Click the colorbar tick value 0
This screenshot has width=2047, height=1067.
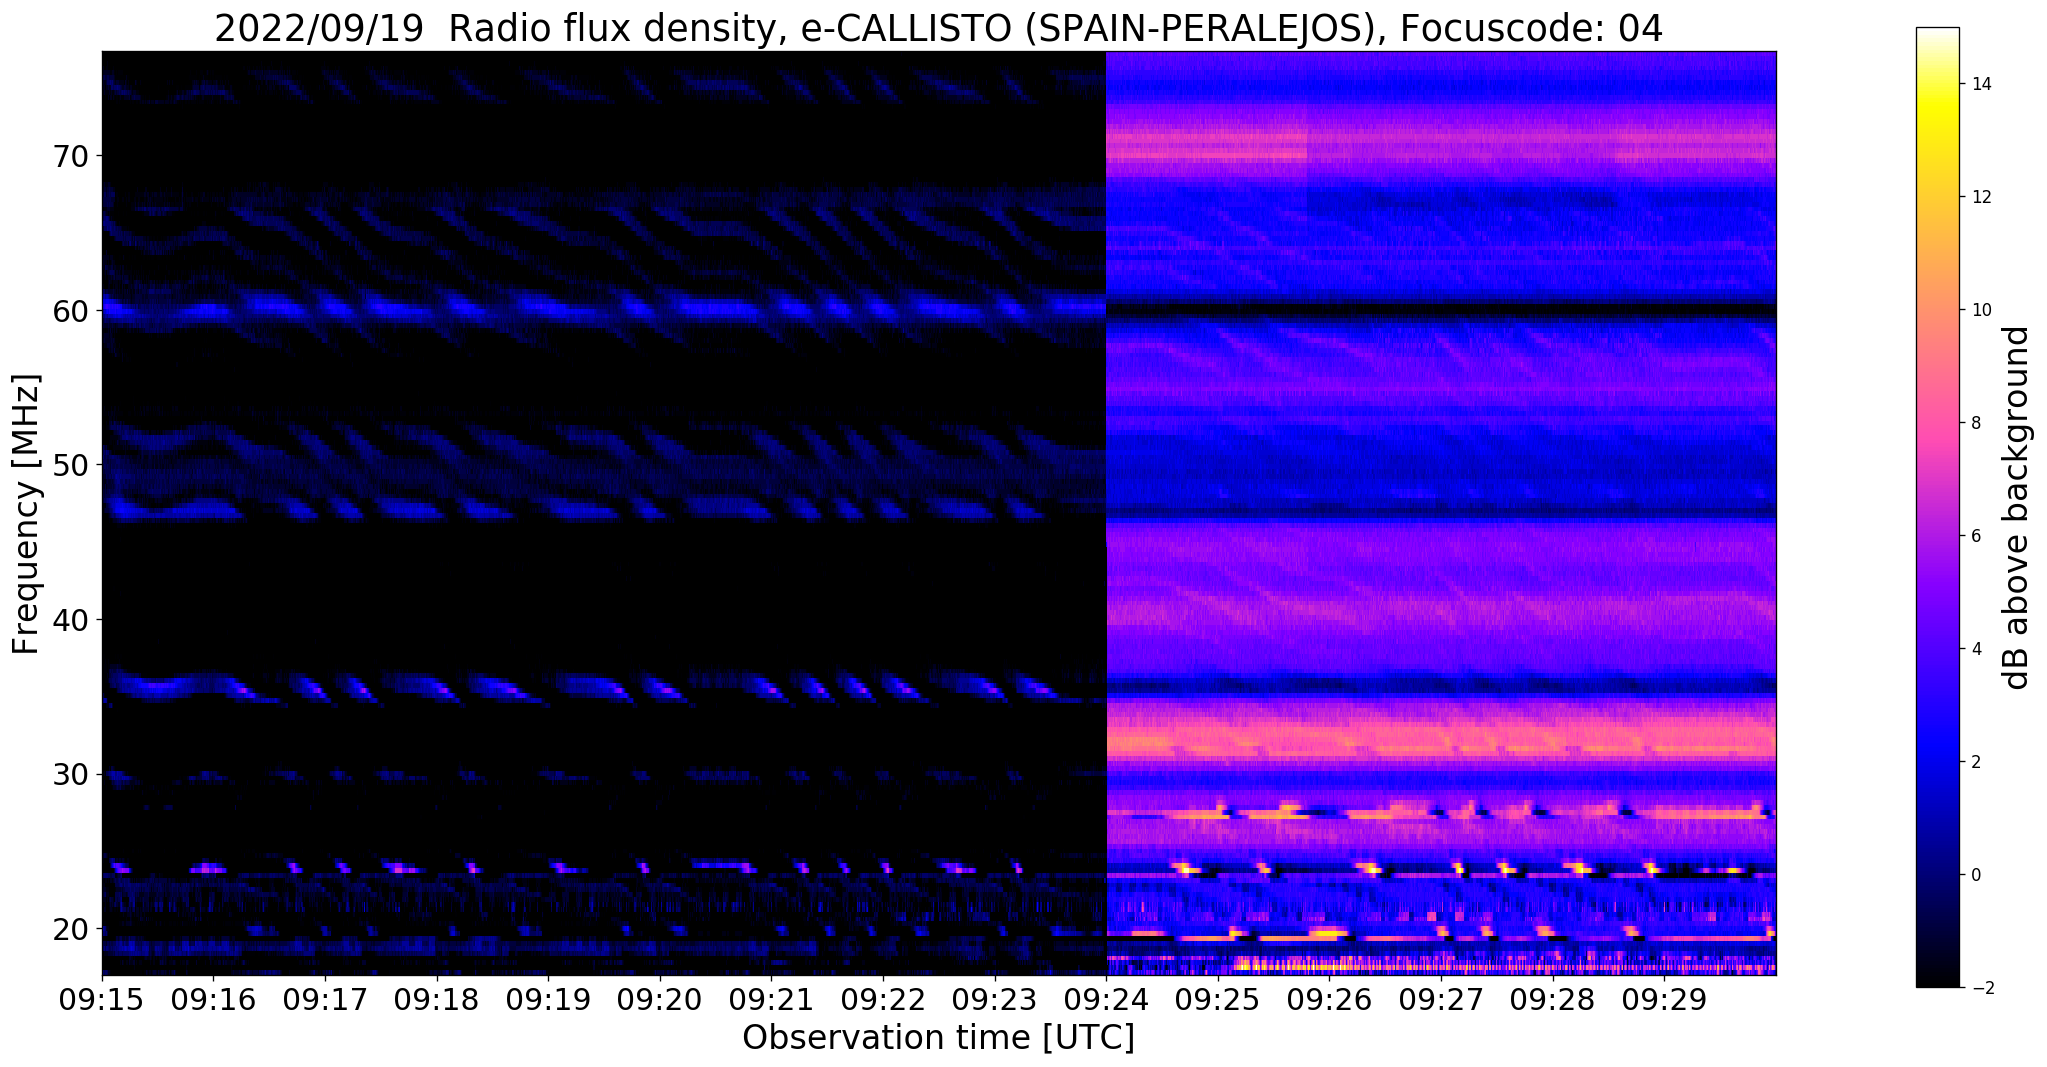1974,875
